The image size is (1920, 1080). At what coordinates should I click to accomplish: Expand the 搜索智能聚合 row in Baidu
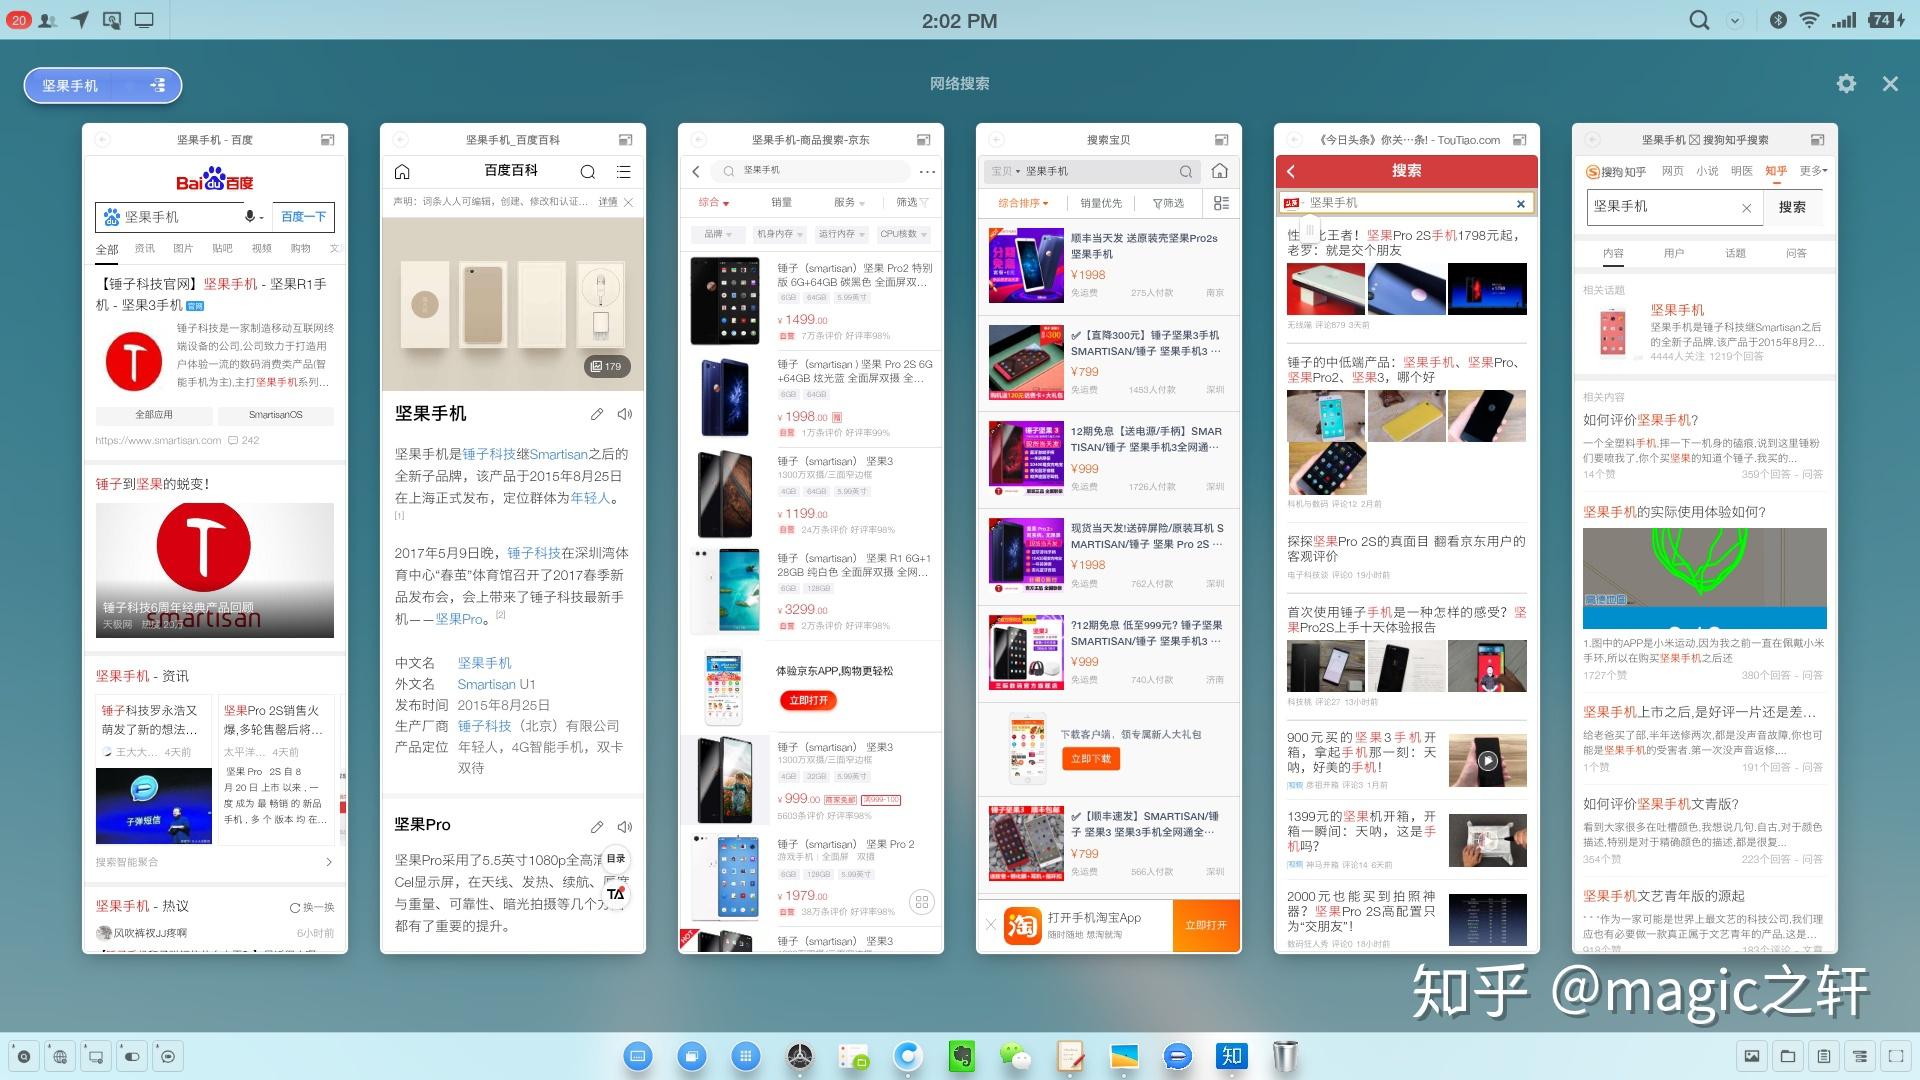[215, 862]
